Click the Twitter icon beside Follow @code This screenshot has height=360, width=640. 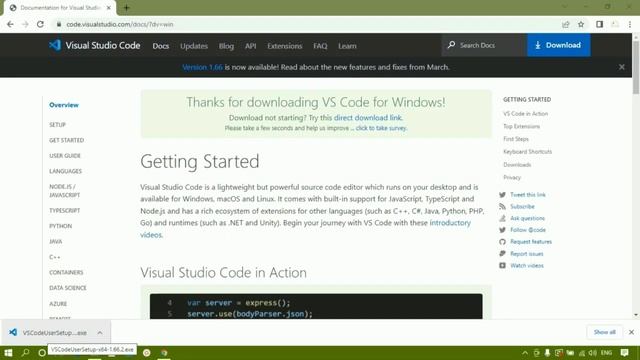(x=502, y=230)
